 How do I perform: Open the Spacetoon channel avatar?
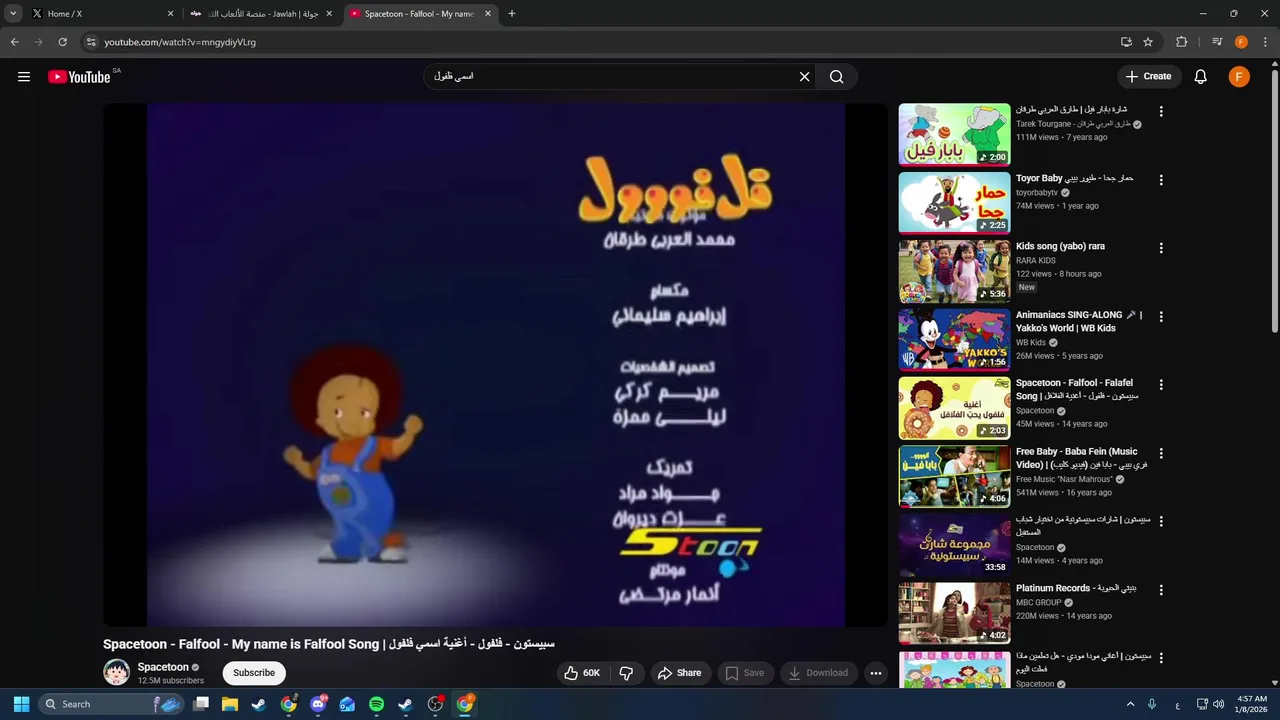(117, 672)
